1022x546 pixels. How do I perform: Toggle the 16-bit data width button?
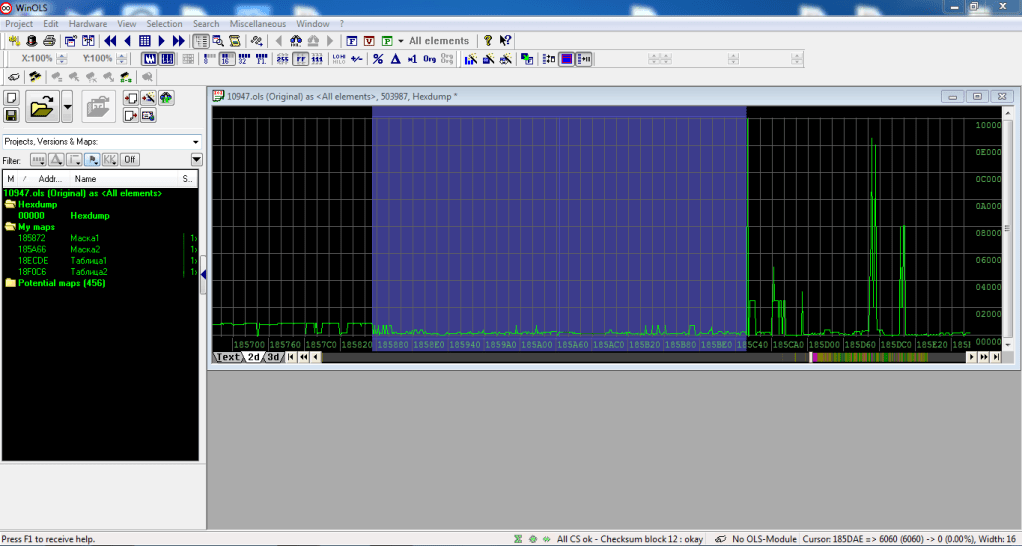[226, 59]
